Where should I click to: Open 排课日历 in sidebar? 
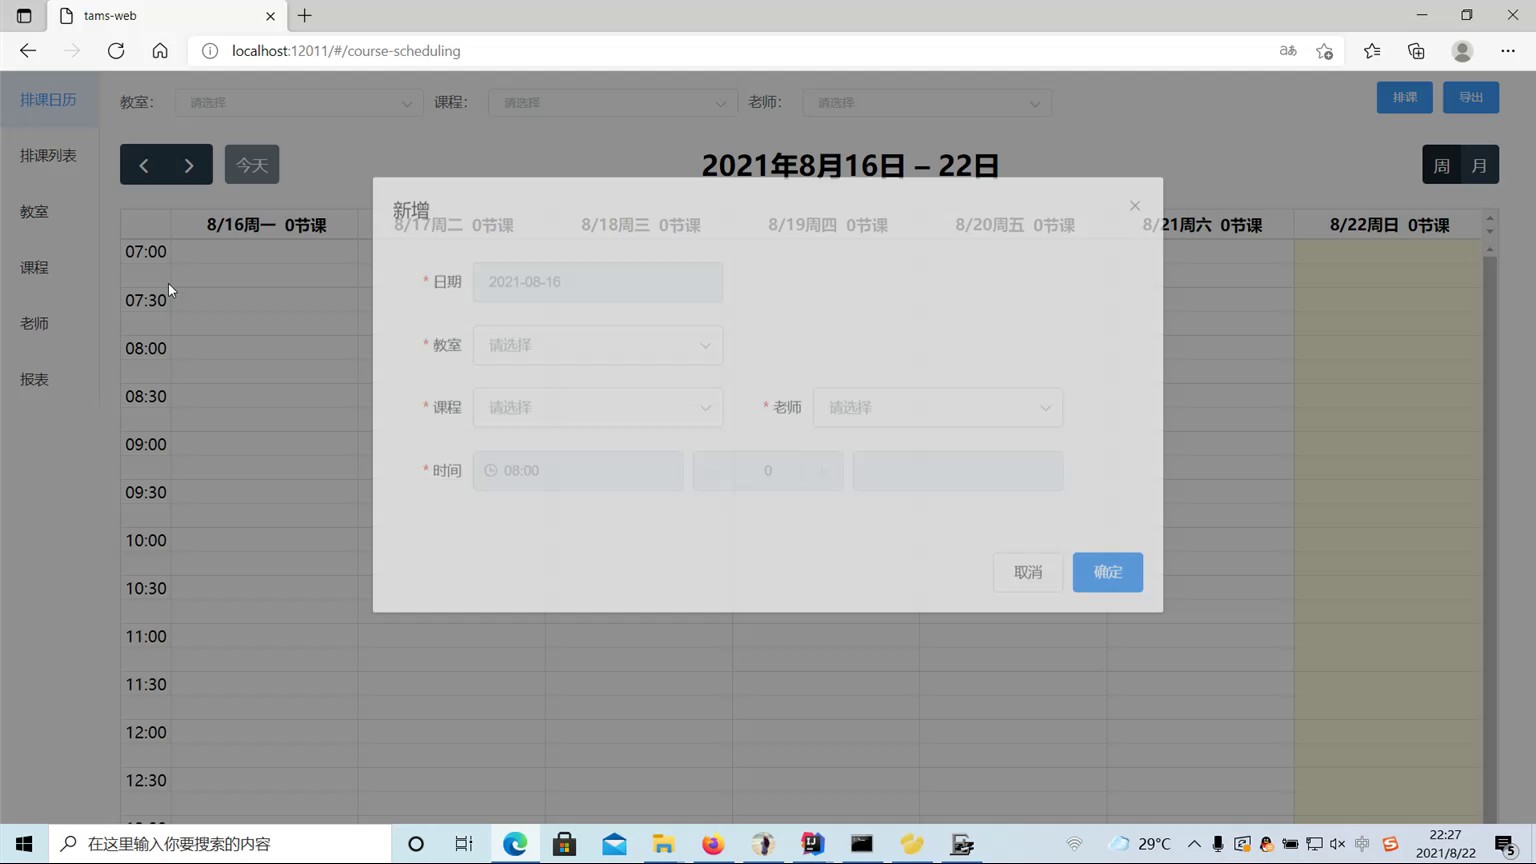[48, 100]
